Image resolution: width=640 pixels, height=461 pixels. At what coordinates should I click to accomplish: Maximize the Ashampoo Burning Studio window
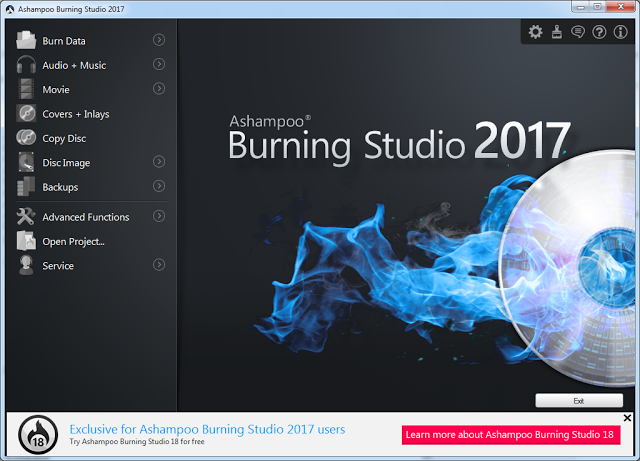[597, 7]
